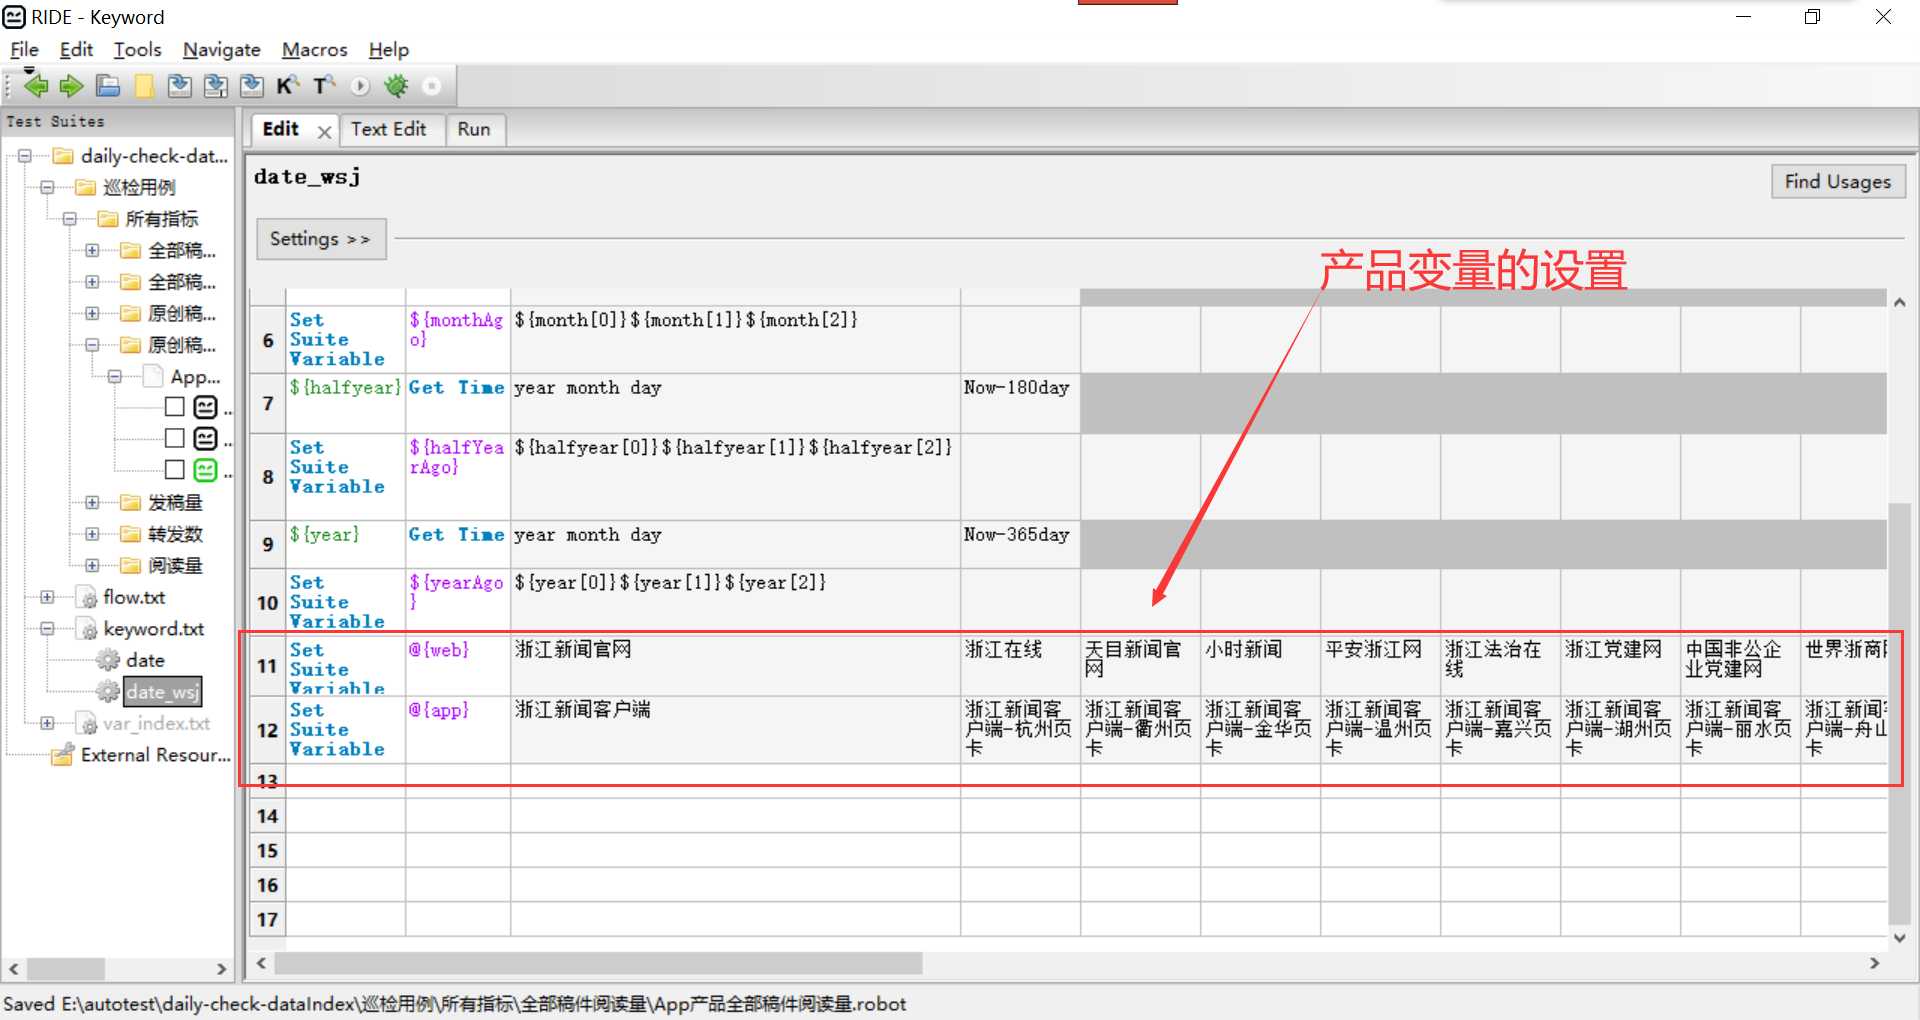Open the Edit menu in menu bar
This screenshot has width=1920, height=1020.
tap(76, 50)
